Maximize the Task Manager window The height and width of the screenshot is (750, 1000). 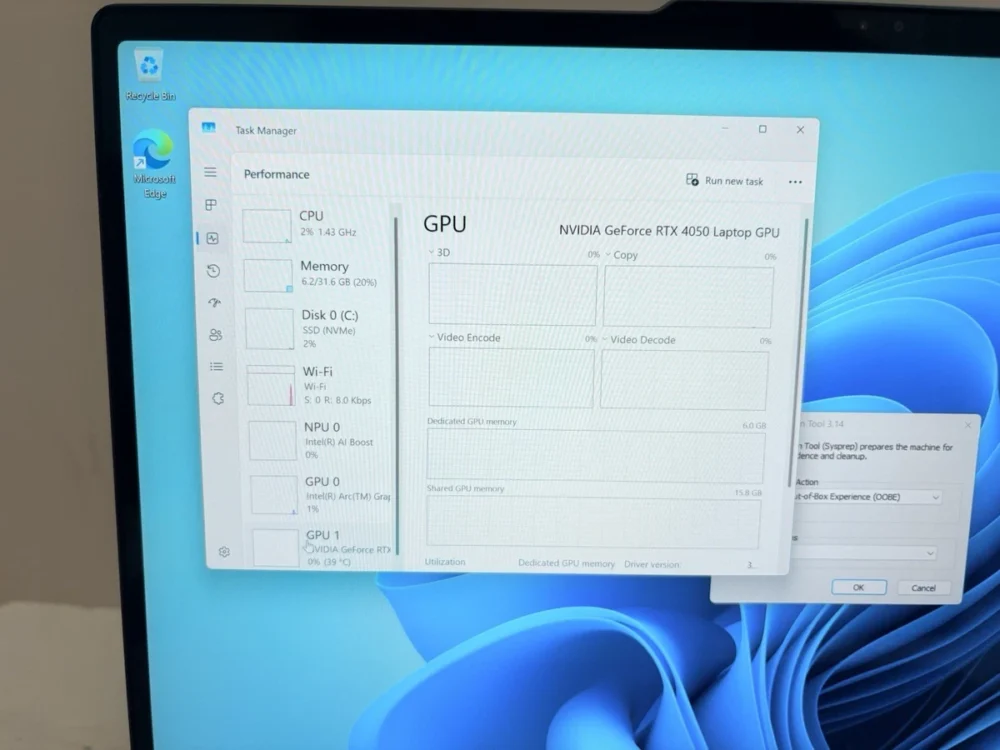coord(762,129)
